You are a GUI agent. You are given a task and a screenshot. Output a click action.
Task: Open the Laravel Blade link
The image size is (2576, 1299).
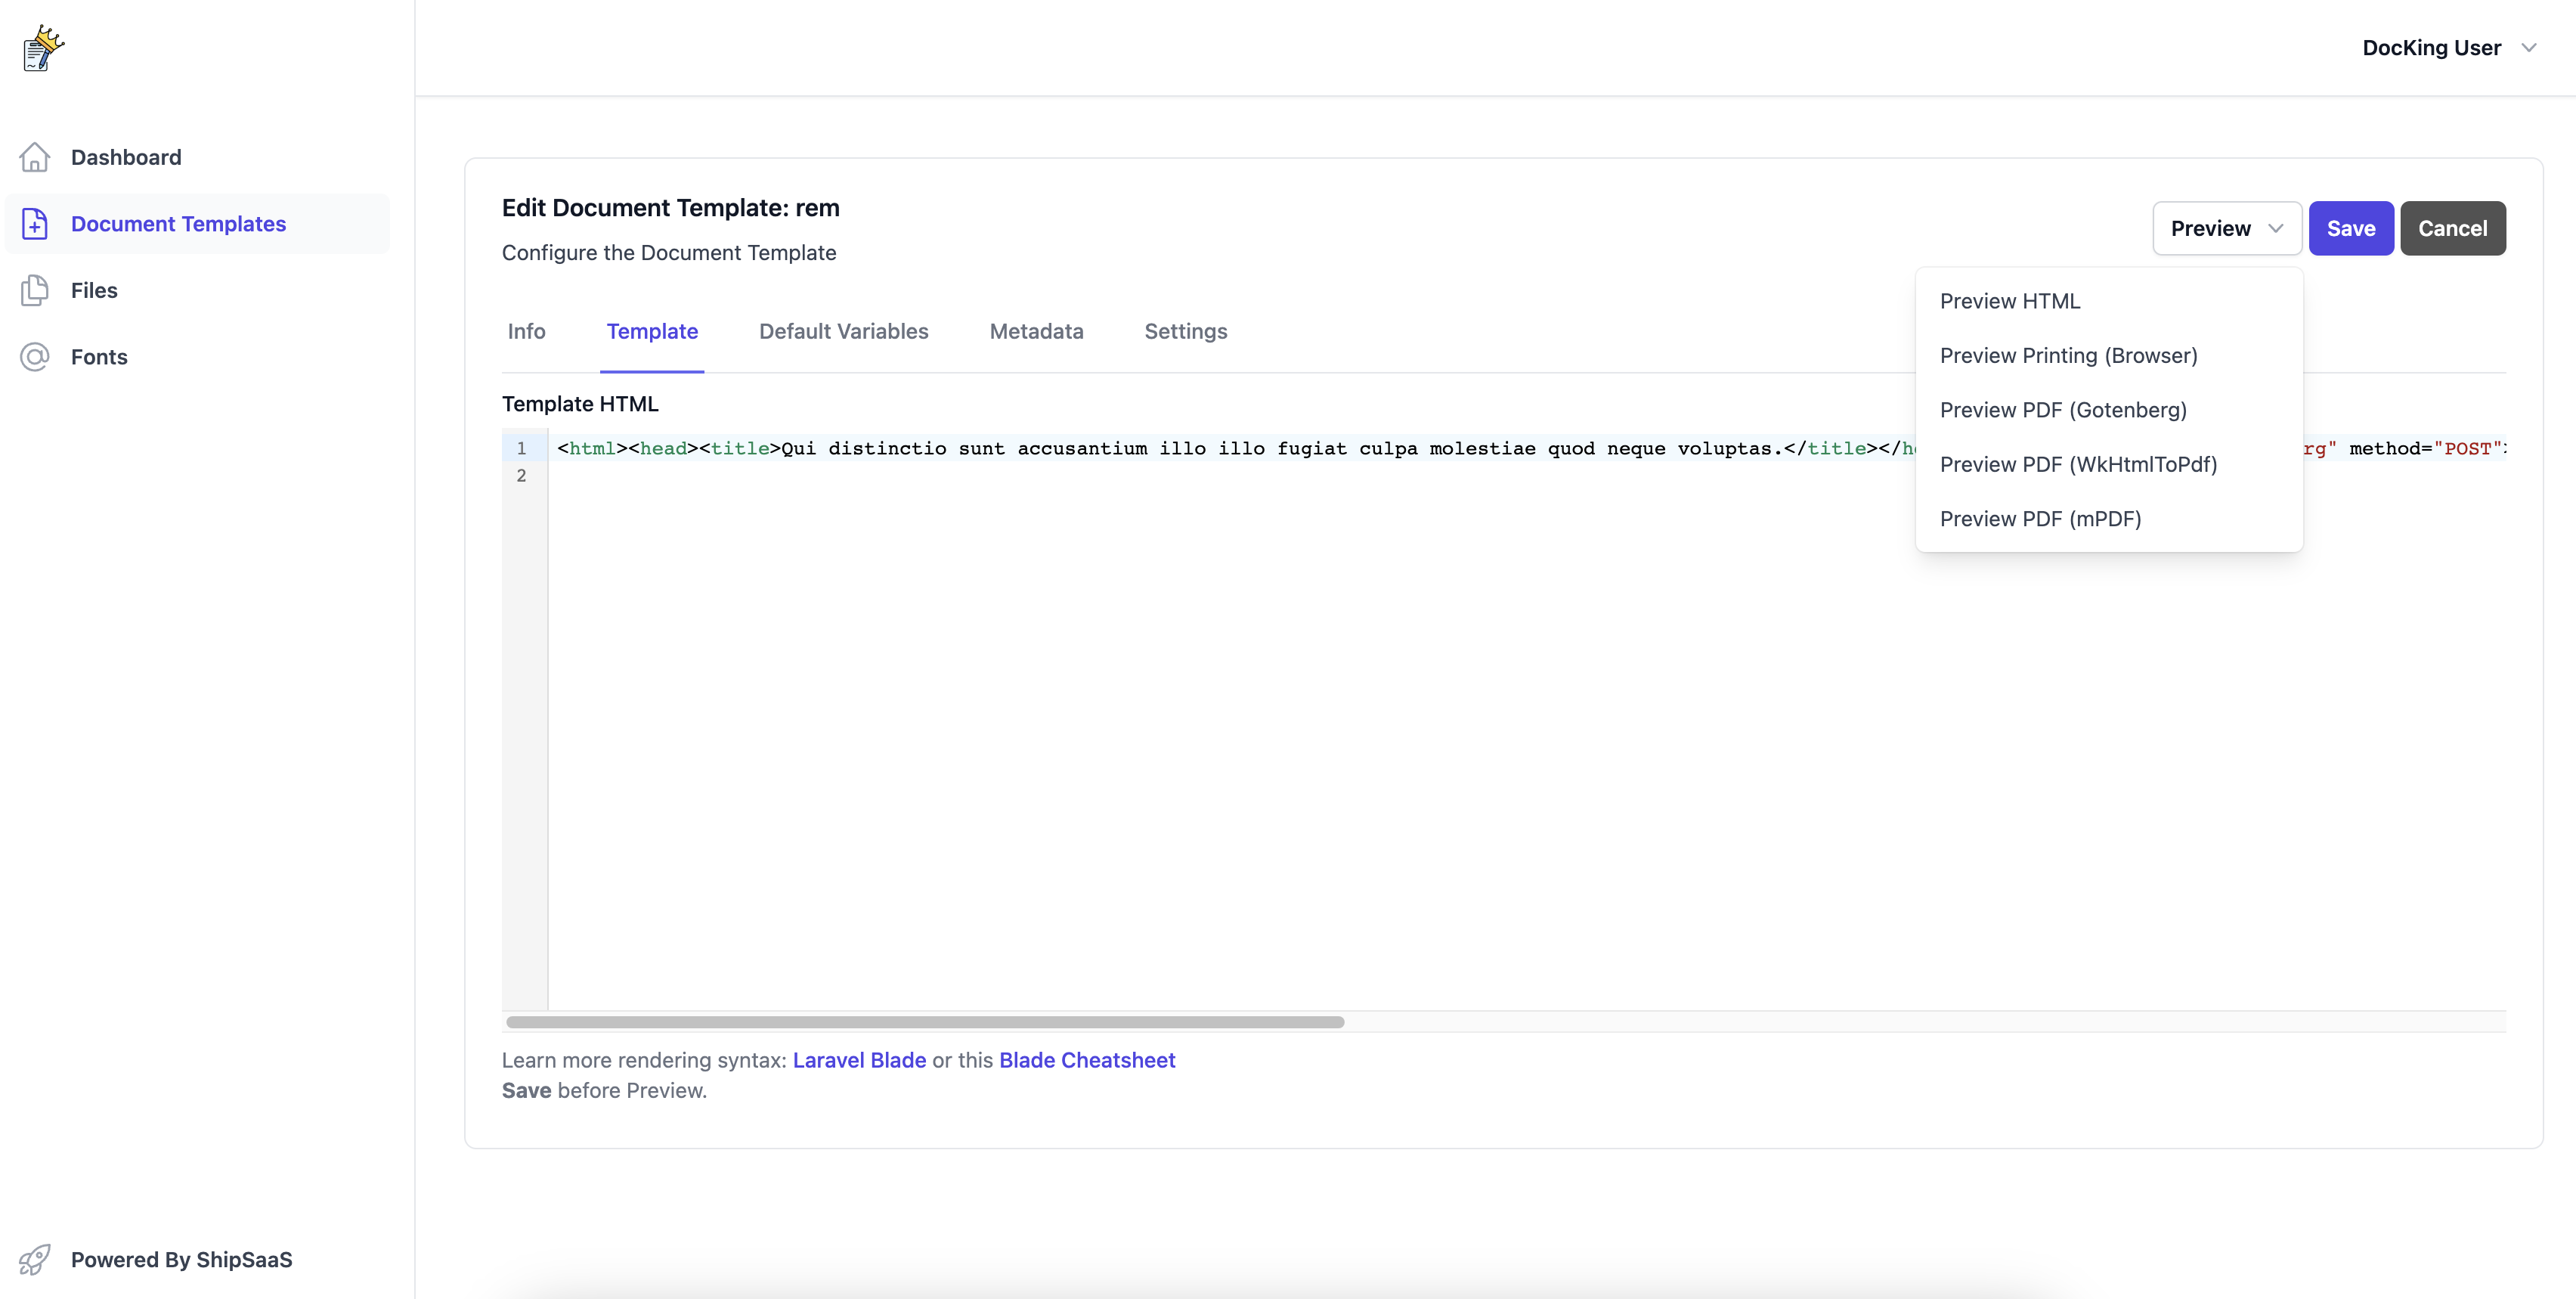(x=859, y=1060)
